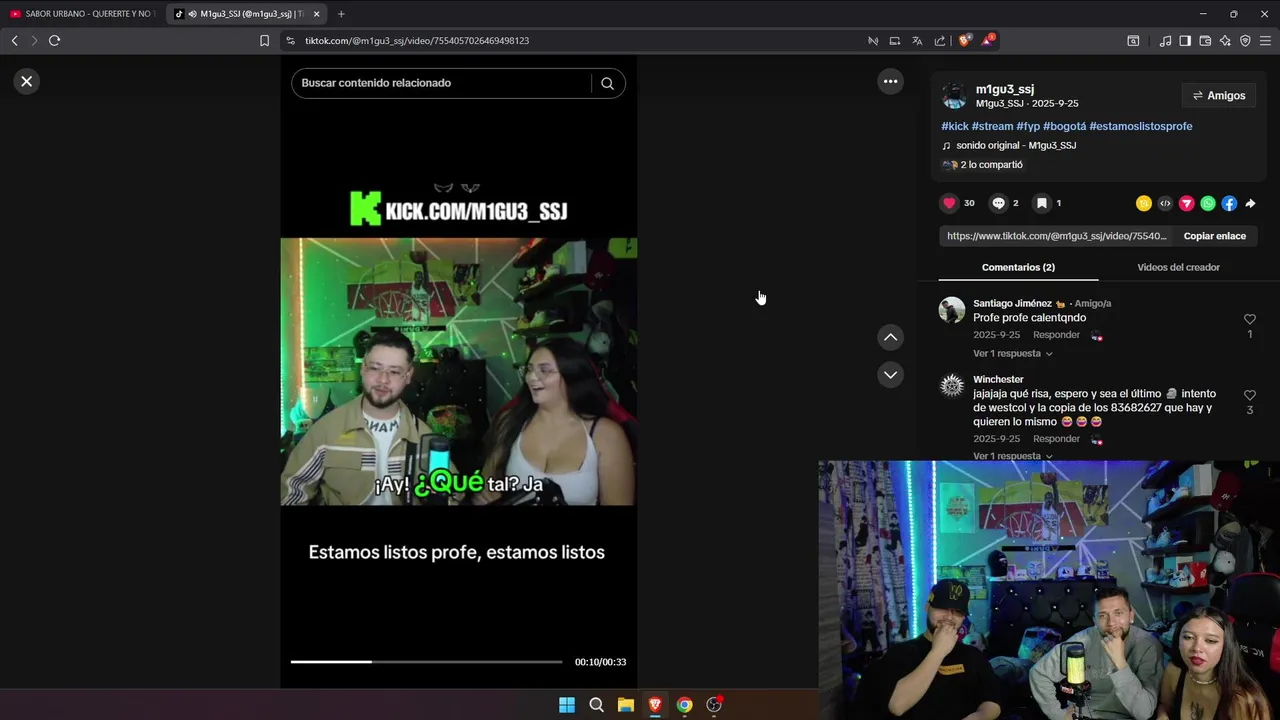Click the 'Copiar enlace' button
This screenshot has width=1280, height=720.
coord(1215,236)
